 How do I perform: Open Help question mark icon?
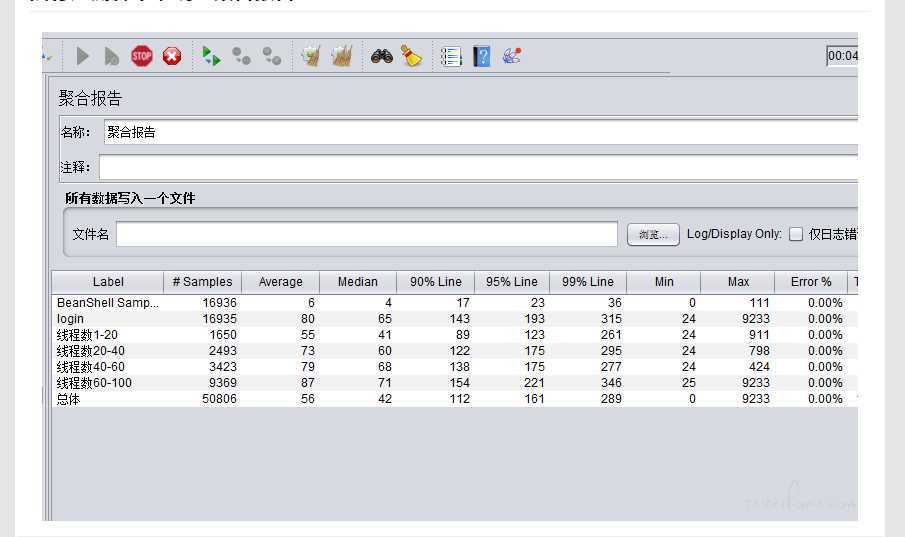(x=481, y=56)
